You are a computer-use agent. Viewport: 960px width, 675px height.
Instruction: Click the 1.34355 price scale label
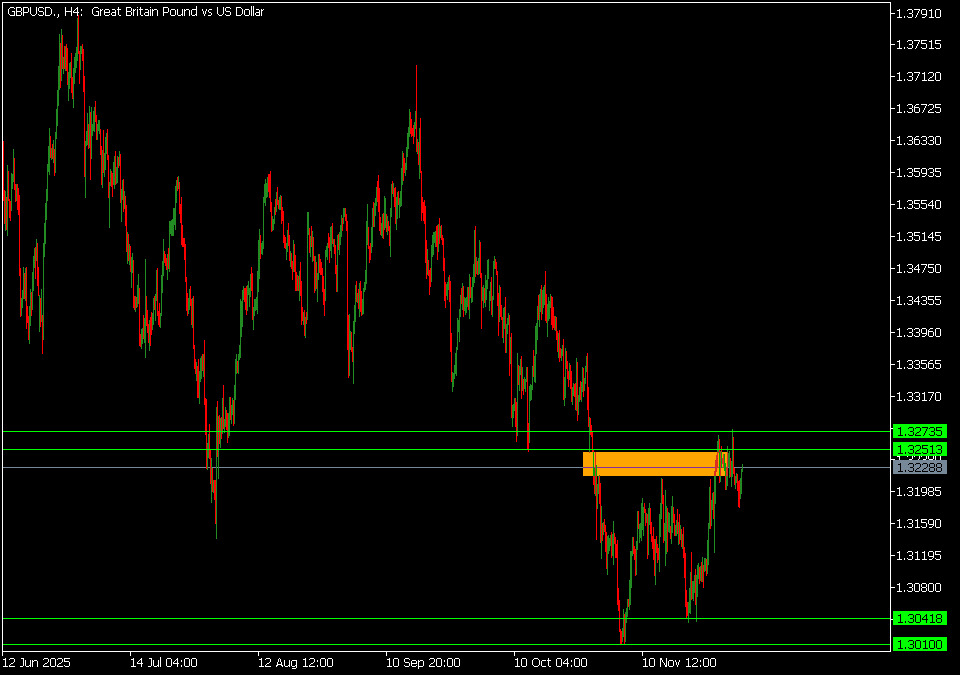click(921, 300)
